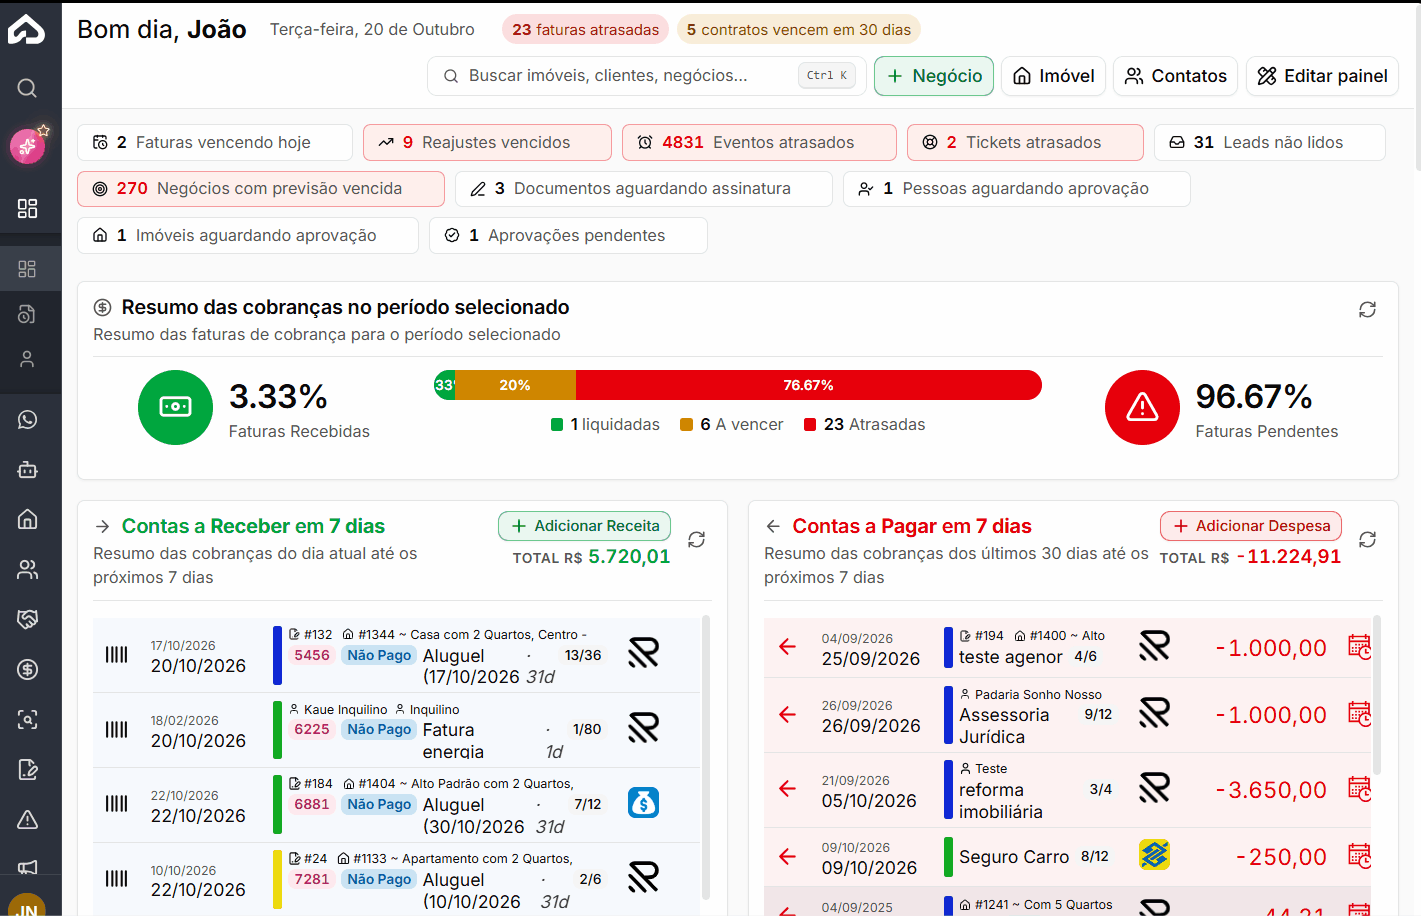Viewport: 1421px width, 916px height.
Task: Open the 31 Leads não lidos chip
Action: [1270, 143]
